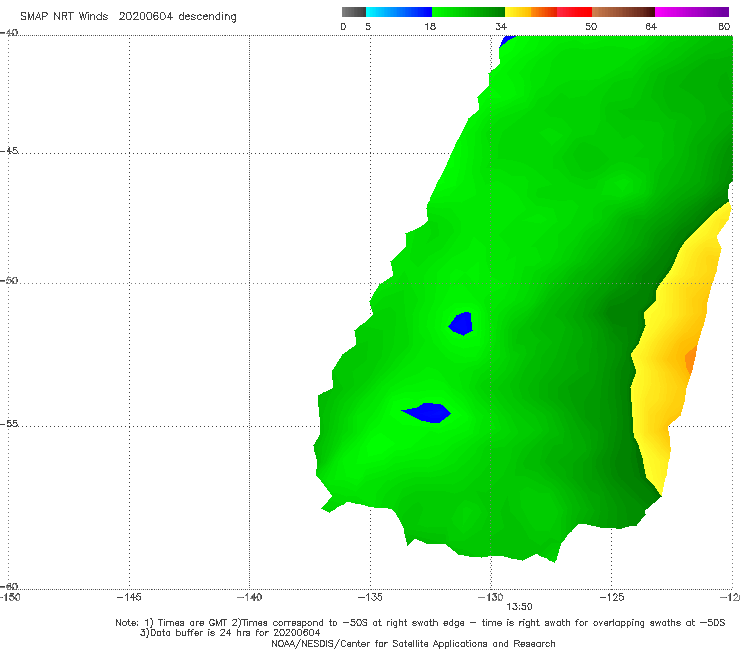Click the lower blue low-wind patch near -54.5
740x650 pixels.
(x=427, y=413)
